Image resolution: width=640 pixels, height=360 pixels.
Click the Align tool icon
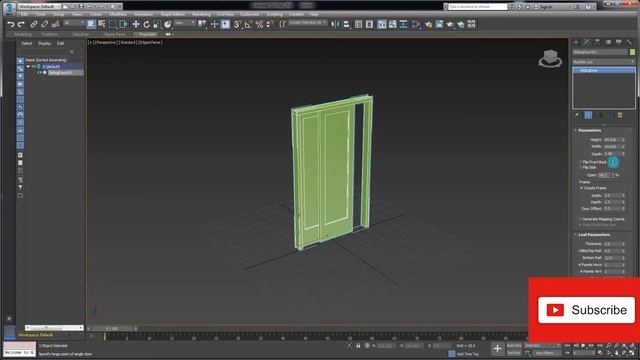coord(347,24)
